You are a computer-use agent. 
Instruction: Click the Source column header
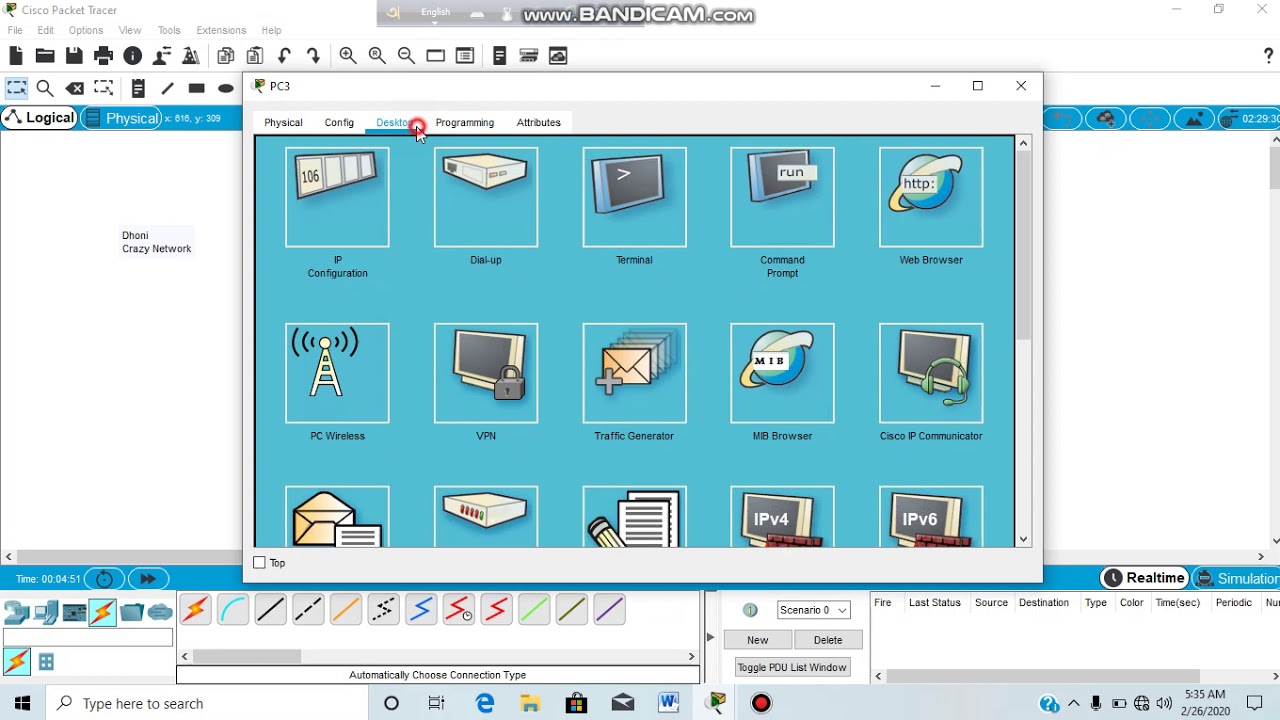[x=991, y=603]
